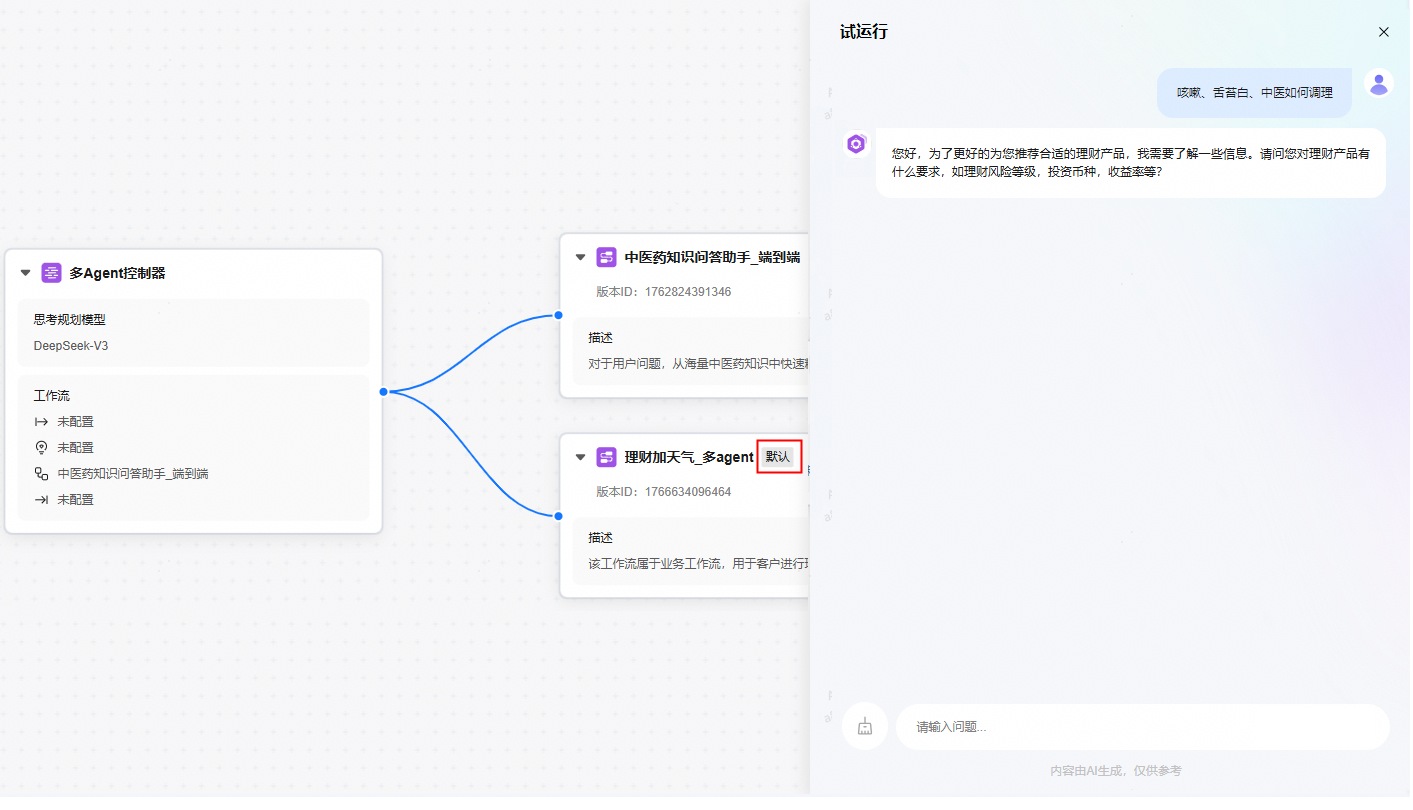The image size is (1413, 810).
Task: Click the user avatar in the chat
Action: (x=1379, y=84)
